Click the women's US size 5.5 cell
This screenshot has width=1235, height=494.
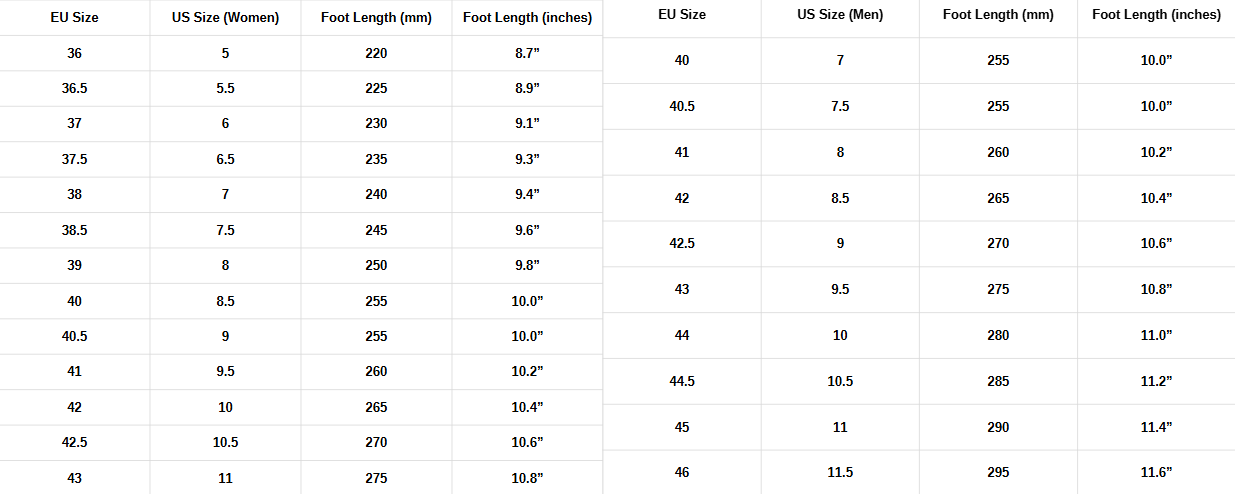225,88
